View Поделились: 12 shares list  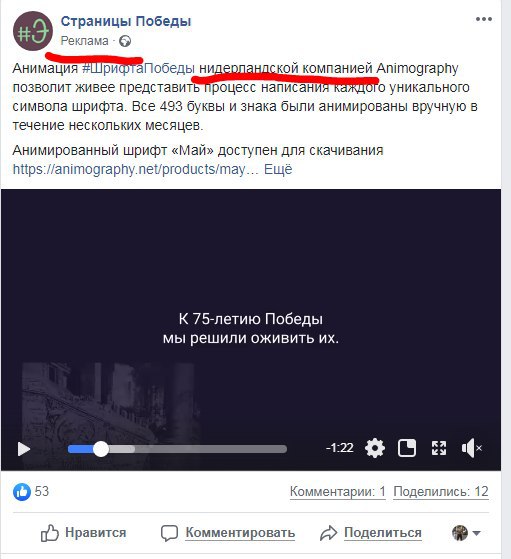441,492
